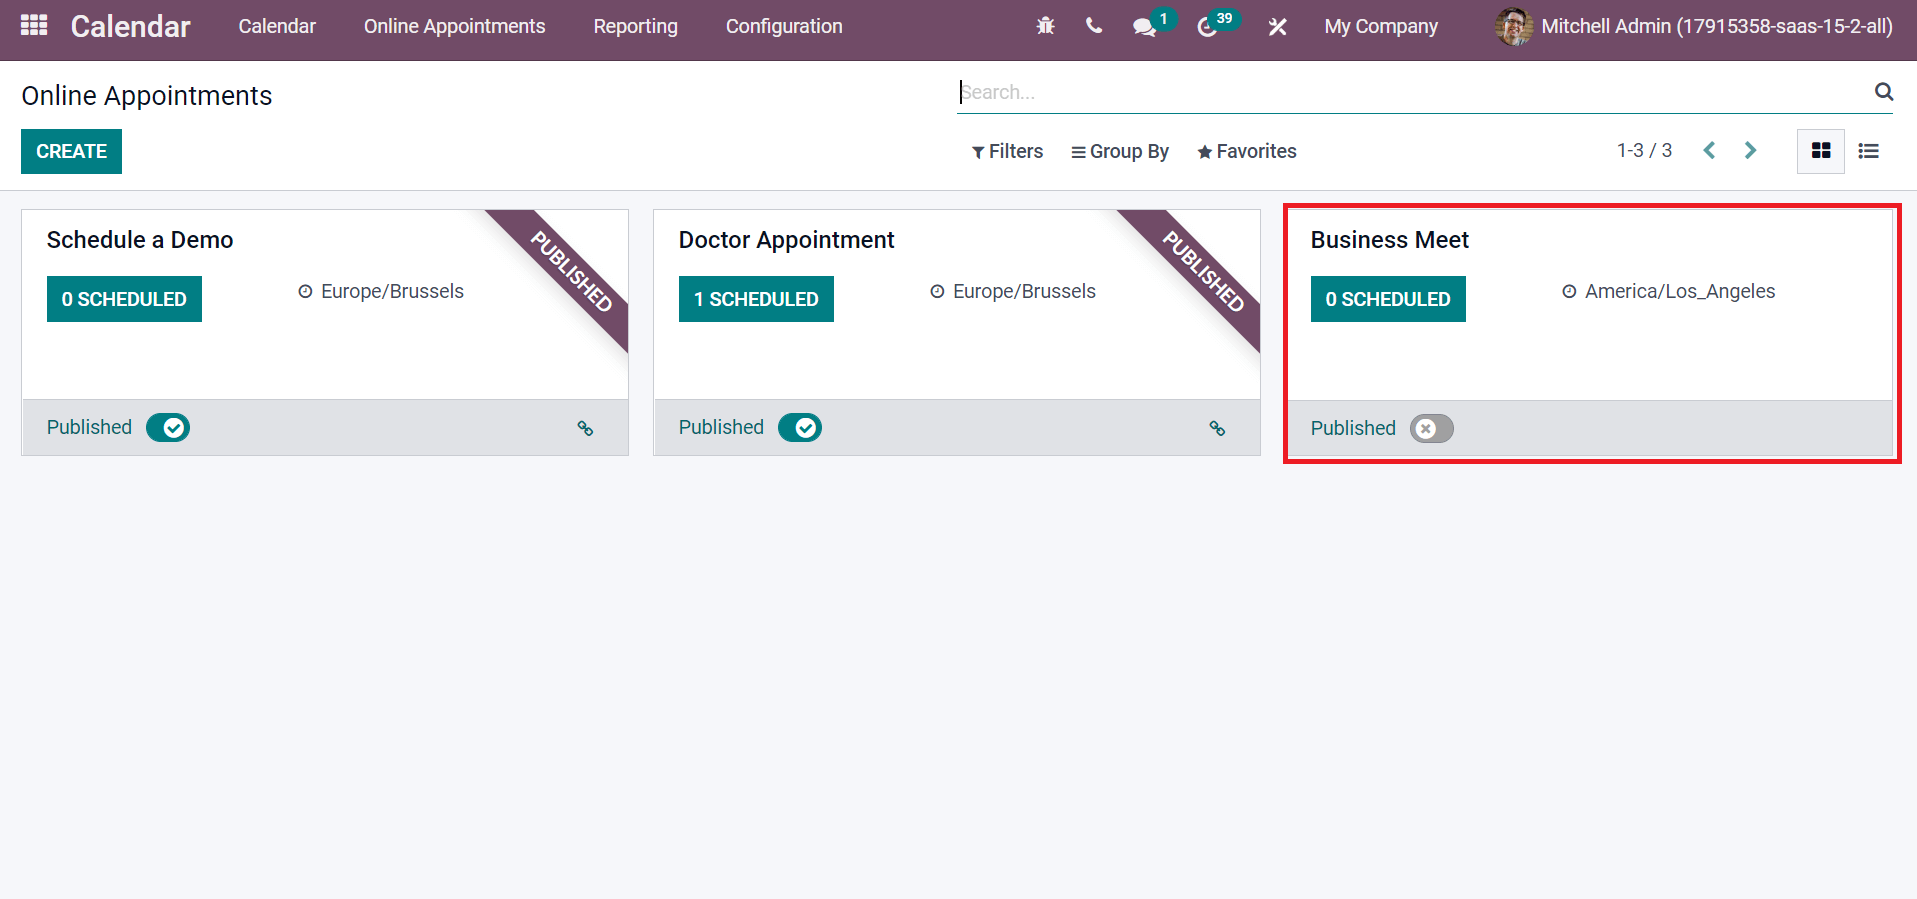Click the CREATE button

point(71,151)
